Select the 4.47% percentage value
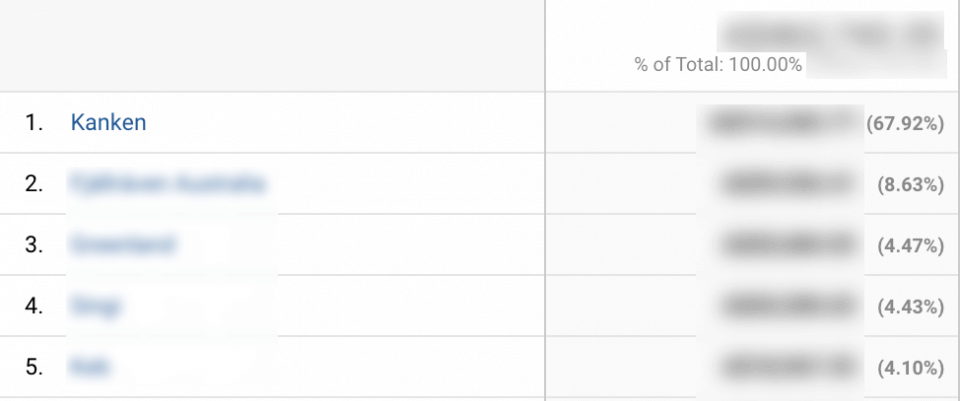The image size is (960, 401). tap(910, 246)
